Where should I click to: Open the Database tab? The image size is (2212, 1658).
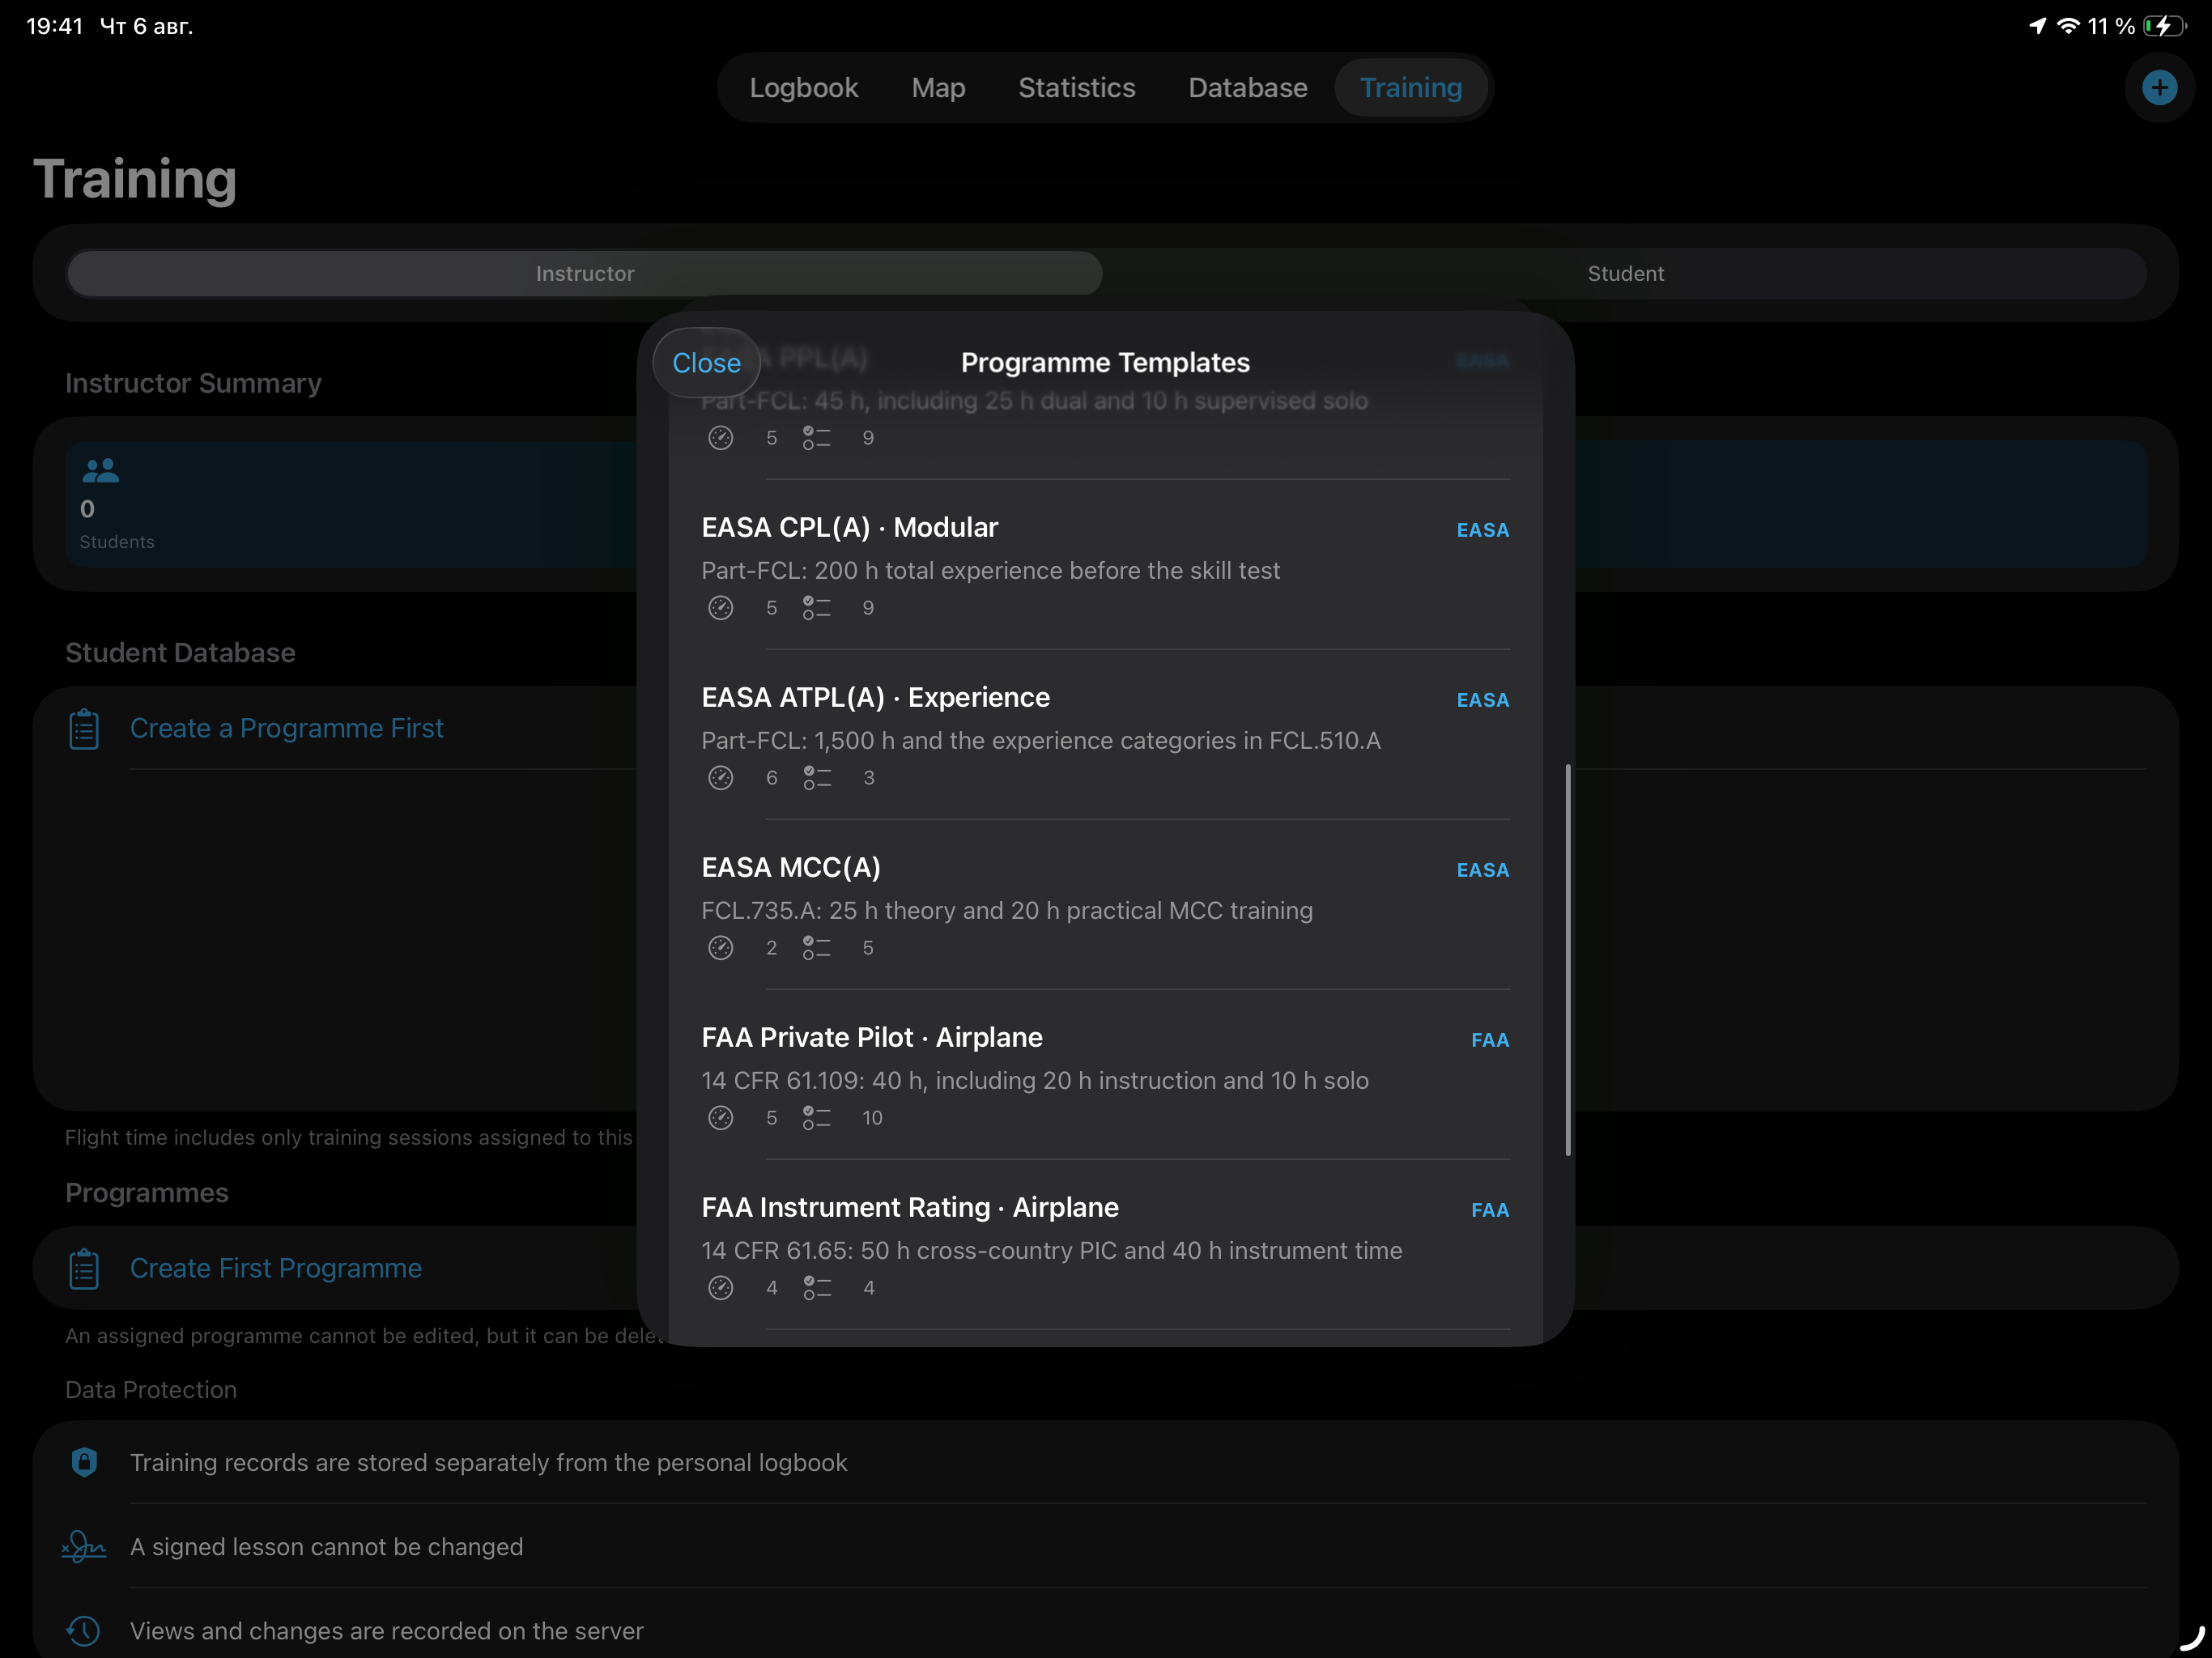1248,88
